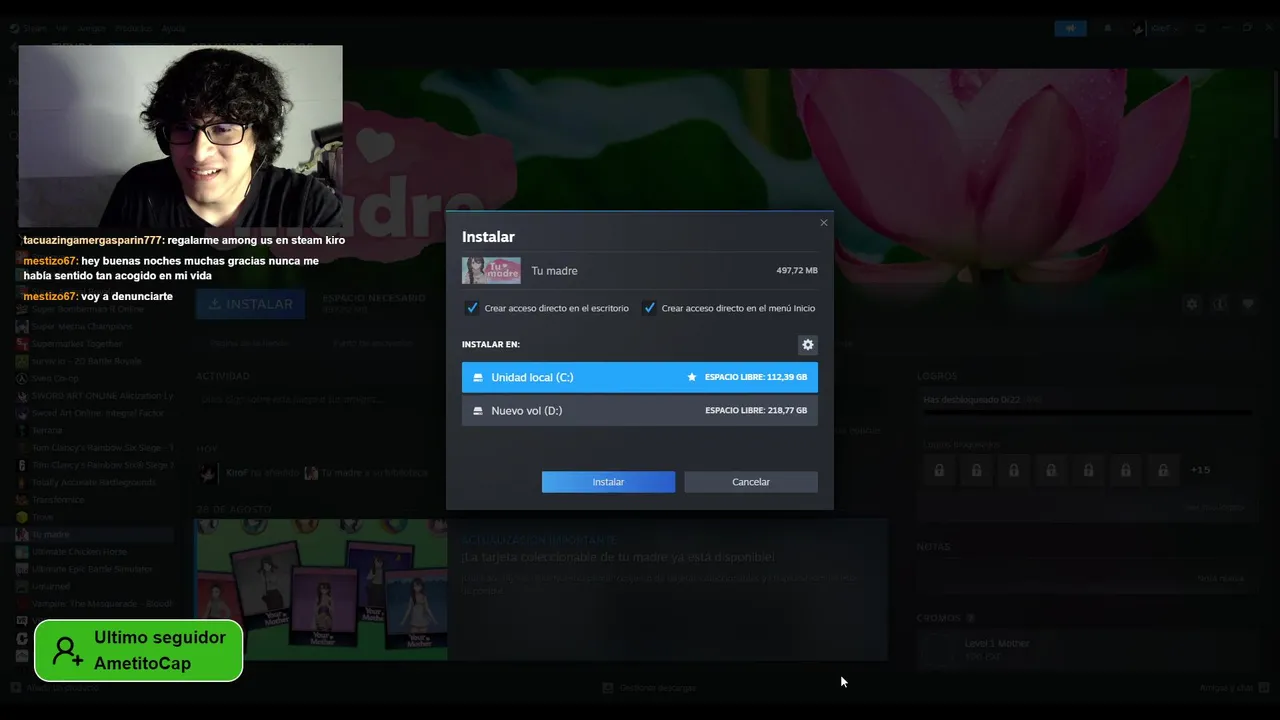Click the Tu madre game thumbnail in dialog
The height and width of the screenshot is (720, 1280).
[491, 271]
